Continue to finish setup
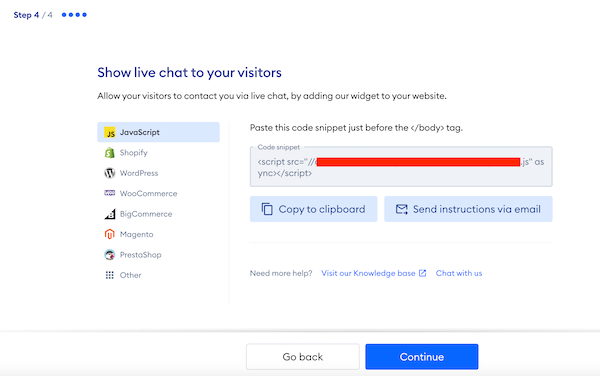 [422, 357]
